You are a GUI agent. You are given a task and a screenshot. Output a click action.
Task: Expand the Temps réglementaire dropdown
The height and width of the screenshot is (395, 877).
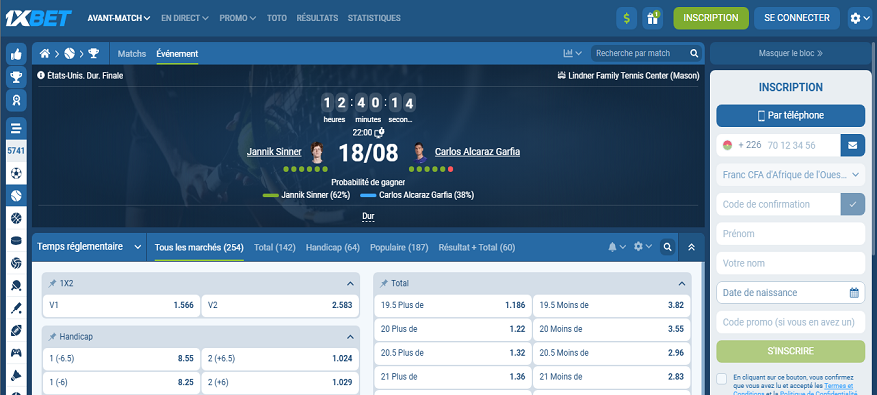89,247
